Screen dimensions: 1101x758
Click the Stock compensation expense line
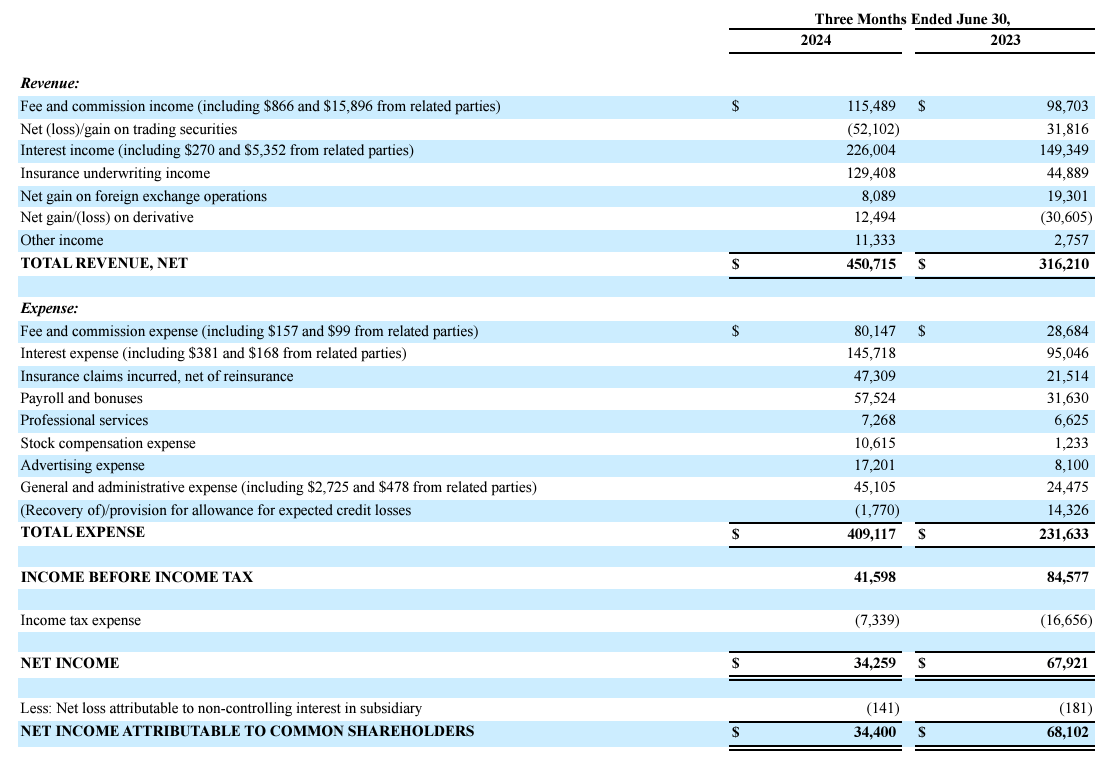pos(95,443)
